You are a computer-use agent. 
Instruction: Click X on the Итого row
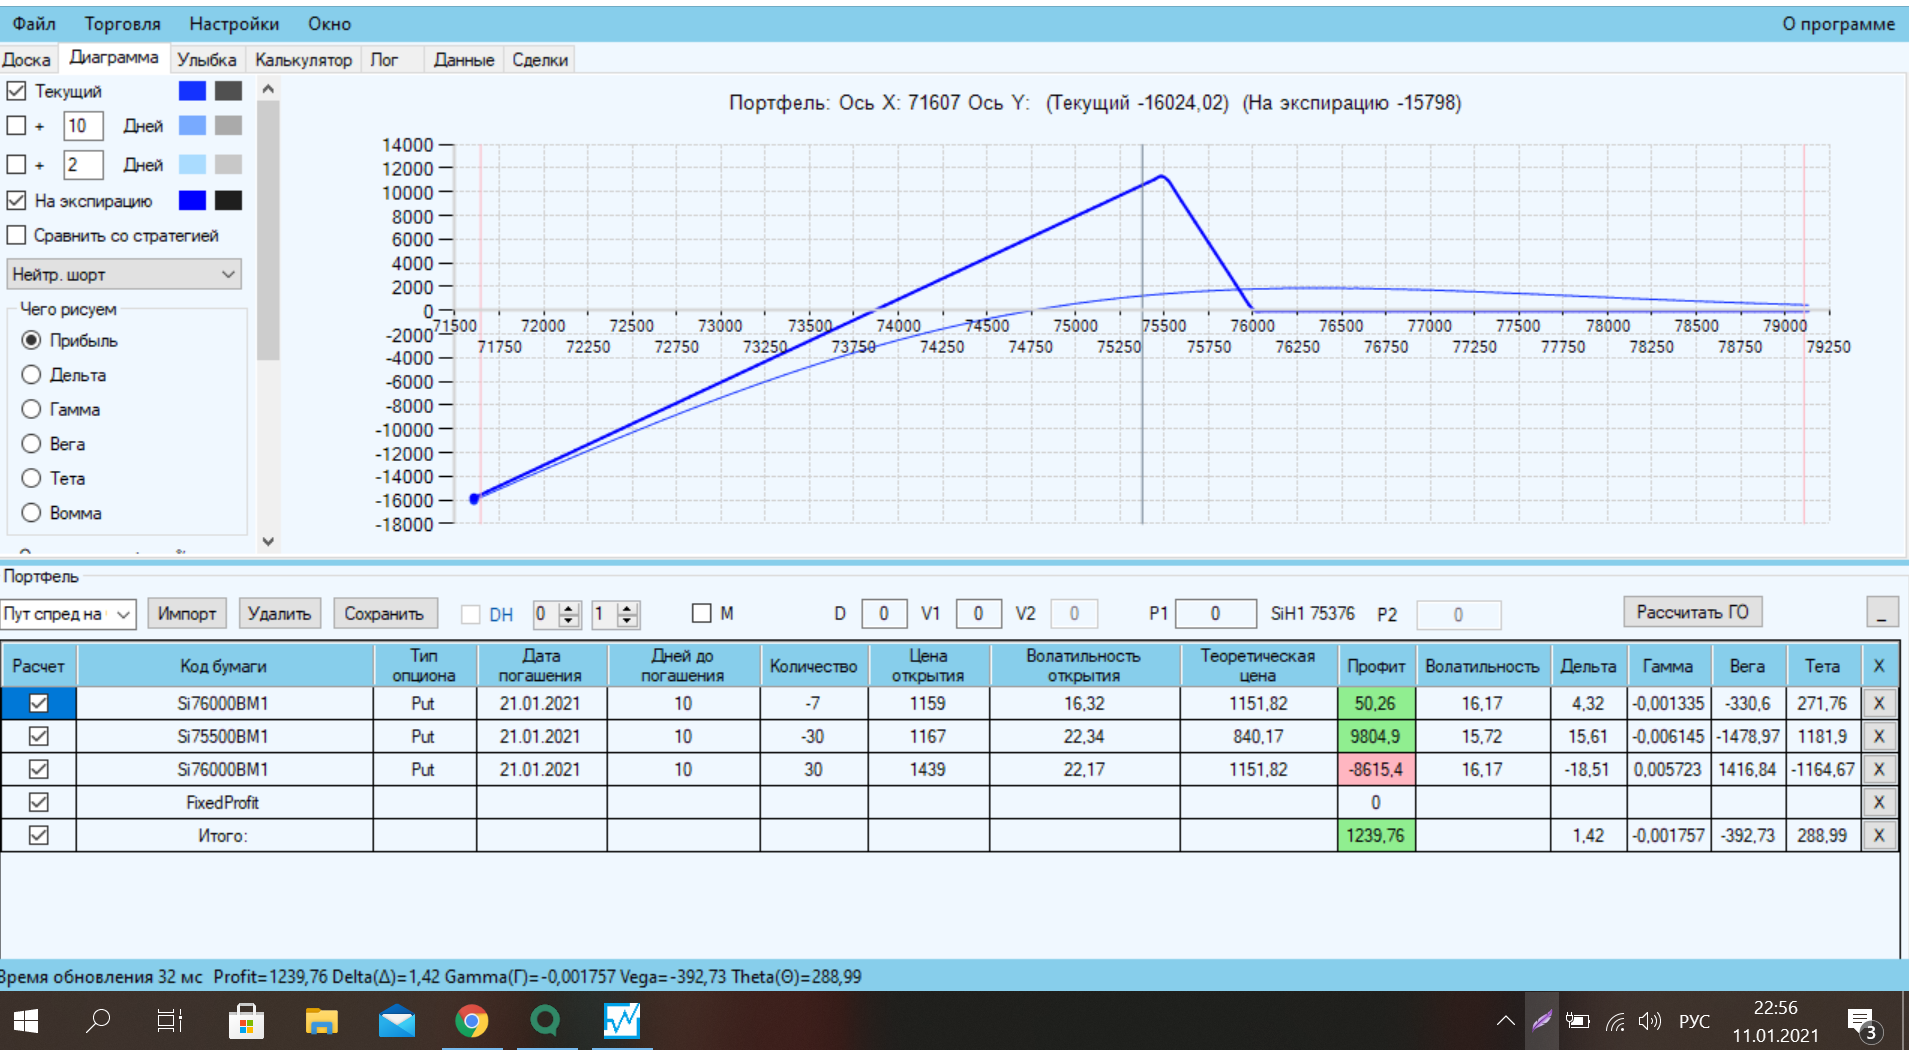(1879, 836)
